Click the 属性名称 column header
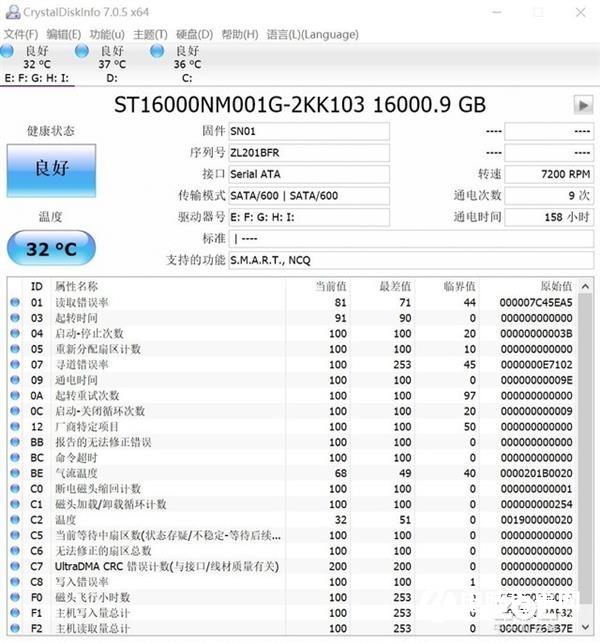This screenshot has width=600, height=643. [168, 286]
